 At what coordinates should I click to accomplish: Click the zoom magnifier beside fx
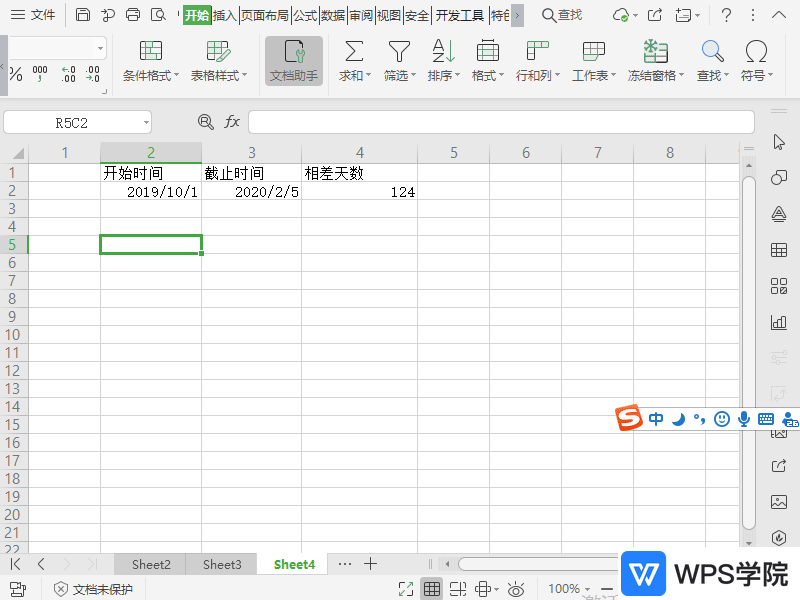[206, 121]
